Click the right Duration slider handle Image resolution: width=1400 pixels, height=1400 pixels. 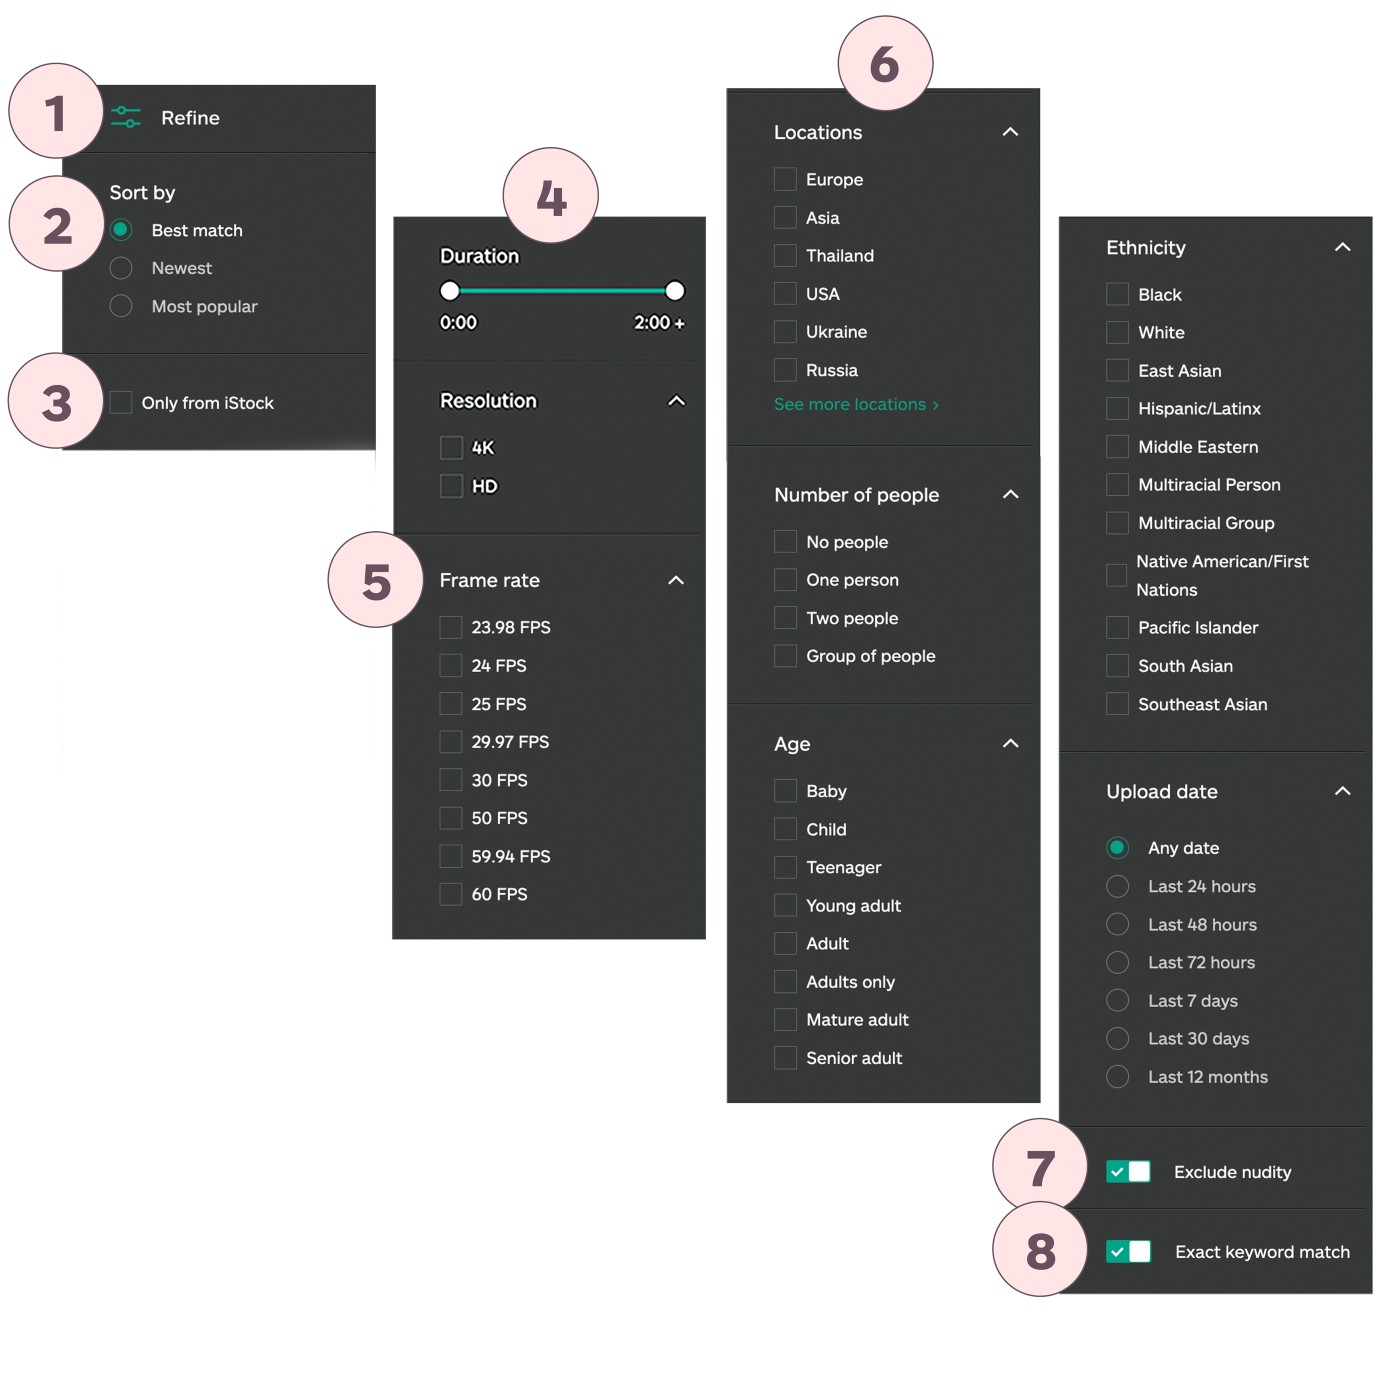click(675, 291)
